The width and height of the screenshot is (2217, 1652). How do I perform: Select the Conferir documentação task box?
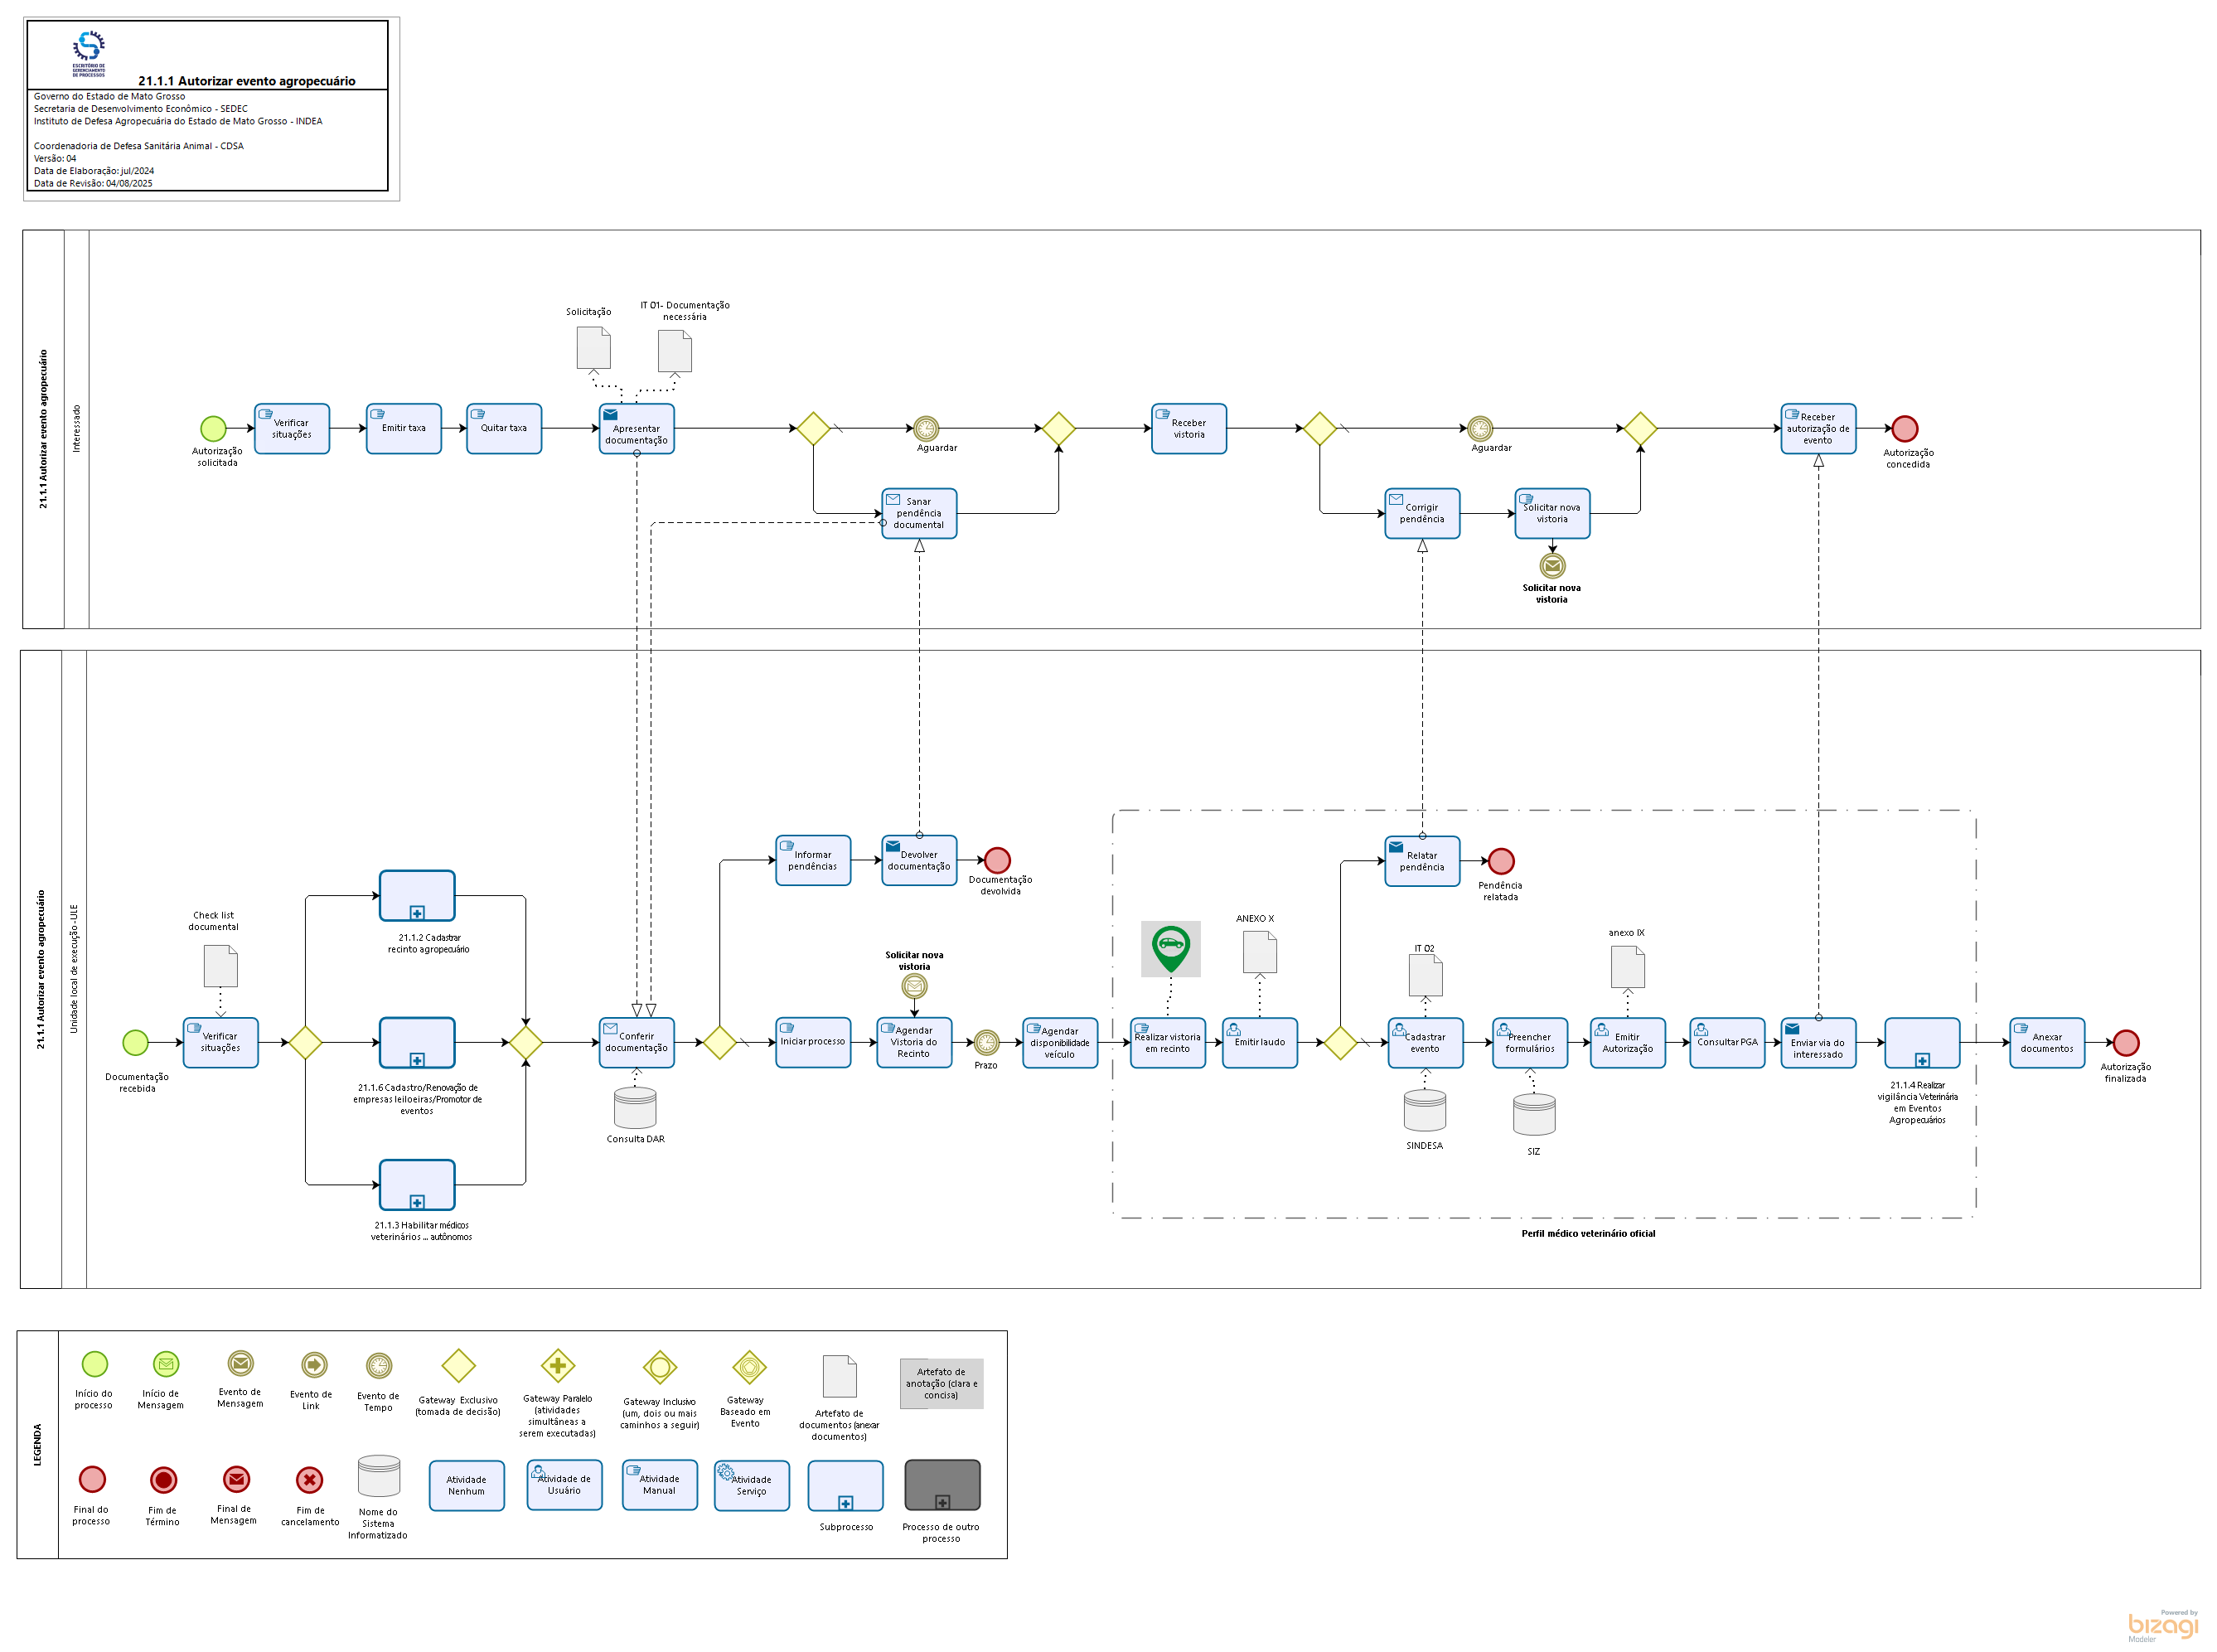click(636, 1043)
